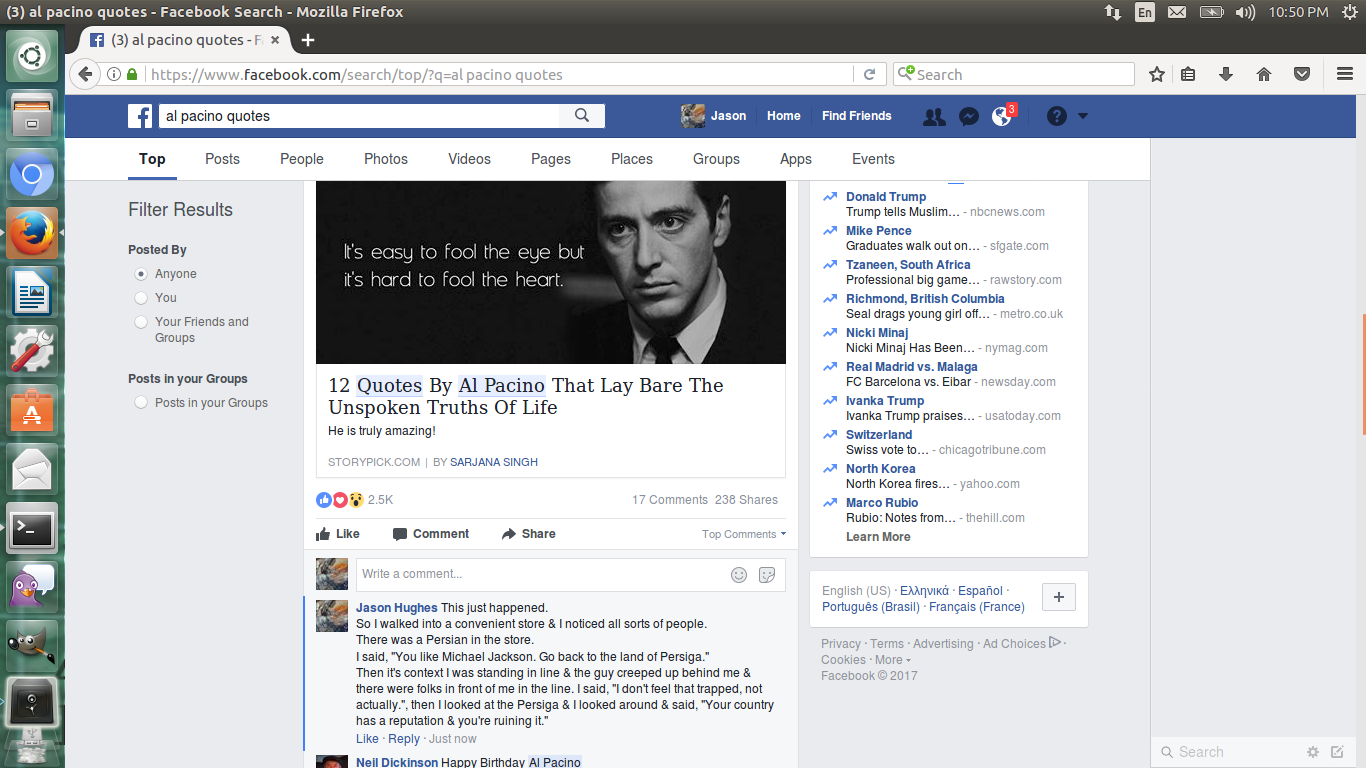Click Learn More under trending topics

coord(878,537)
